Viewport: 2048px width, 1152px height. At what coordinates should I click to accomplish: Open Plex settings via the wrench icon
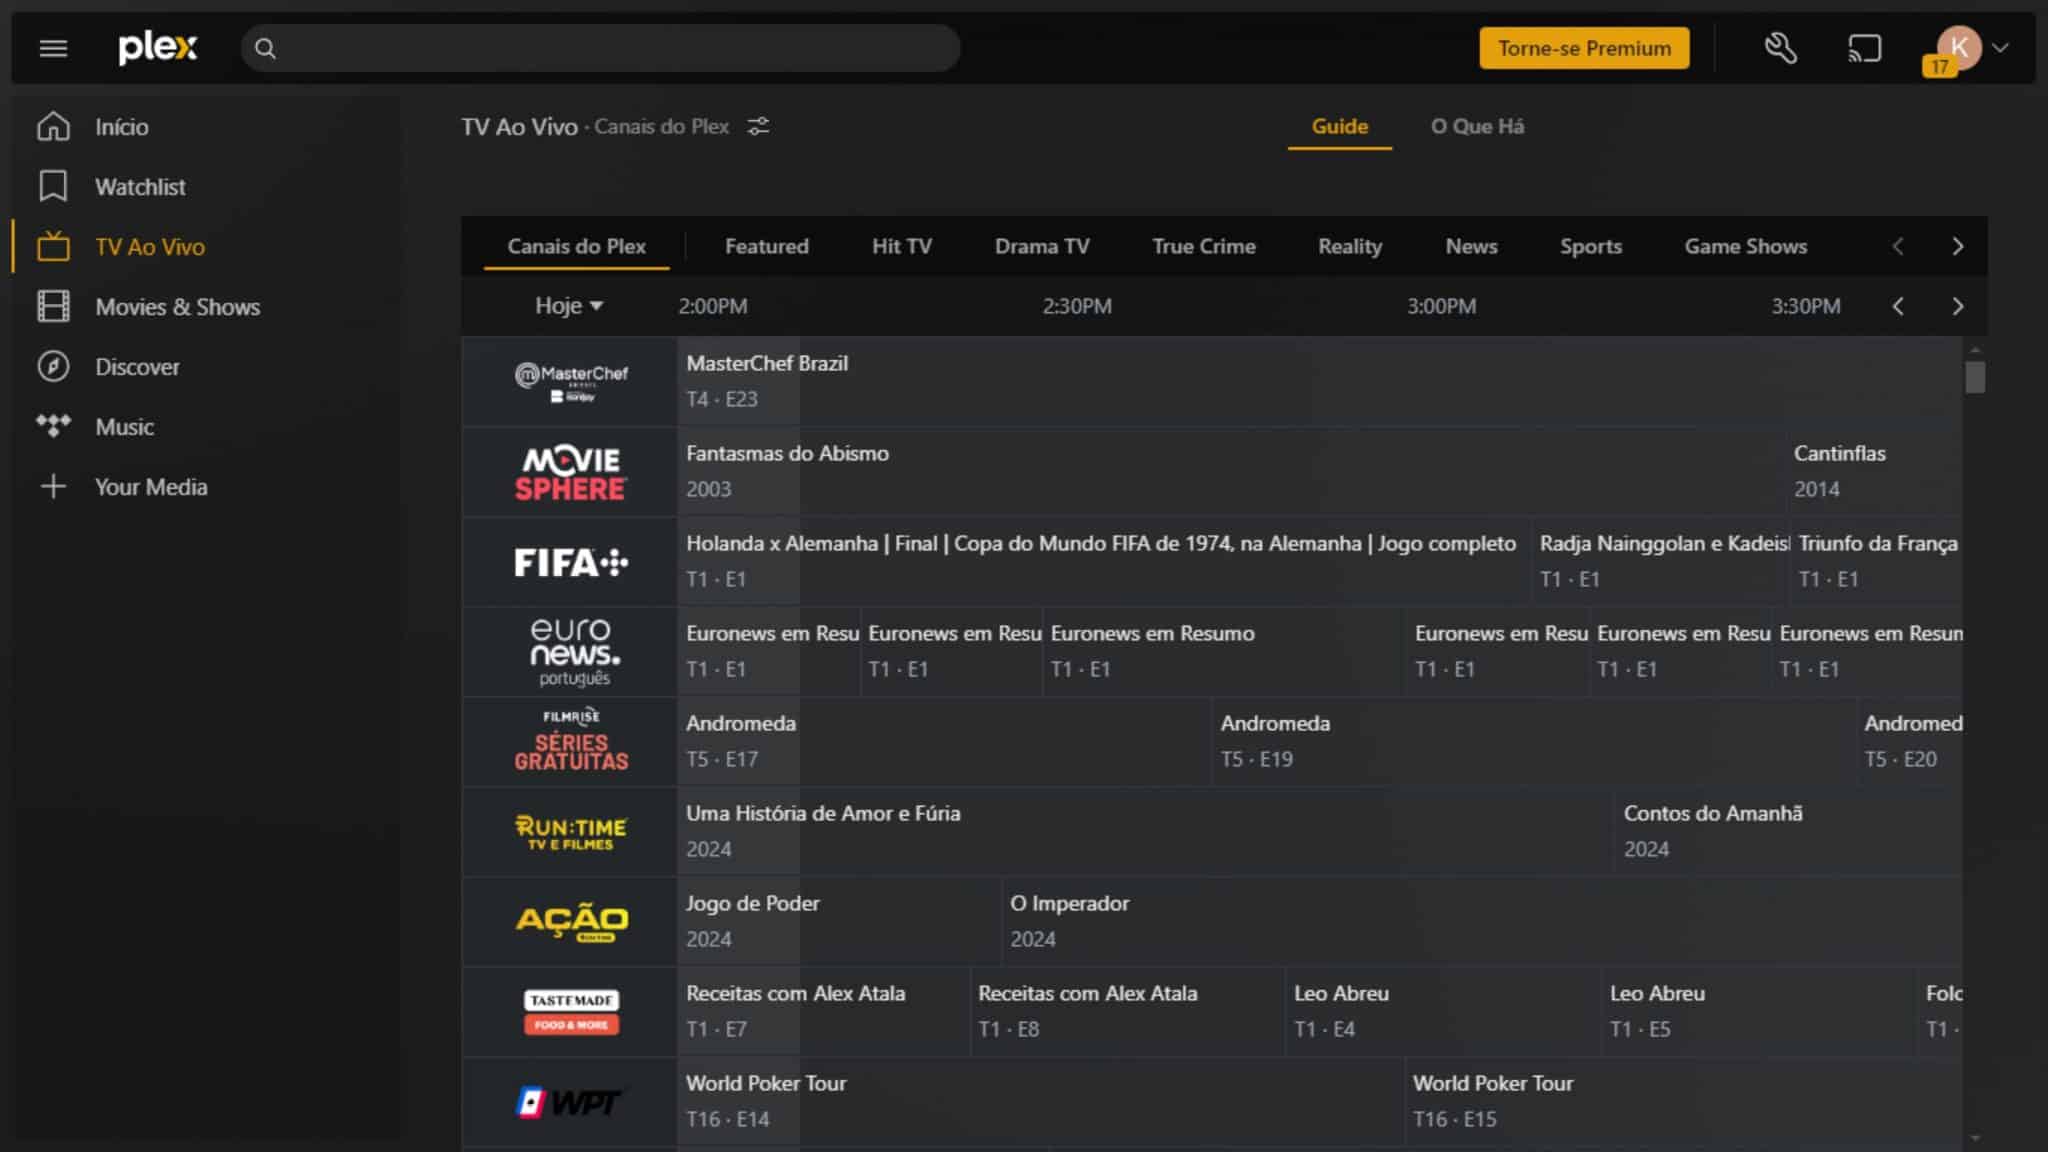click(1782, 47)
